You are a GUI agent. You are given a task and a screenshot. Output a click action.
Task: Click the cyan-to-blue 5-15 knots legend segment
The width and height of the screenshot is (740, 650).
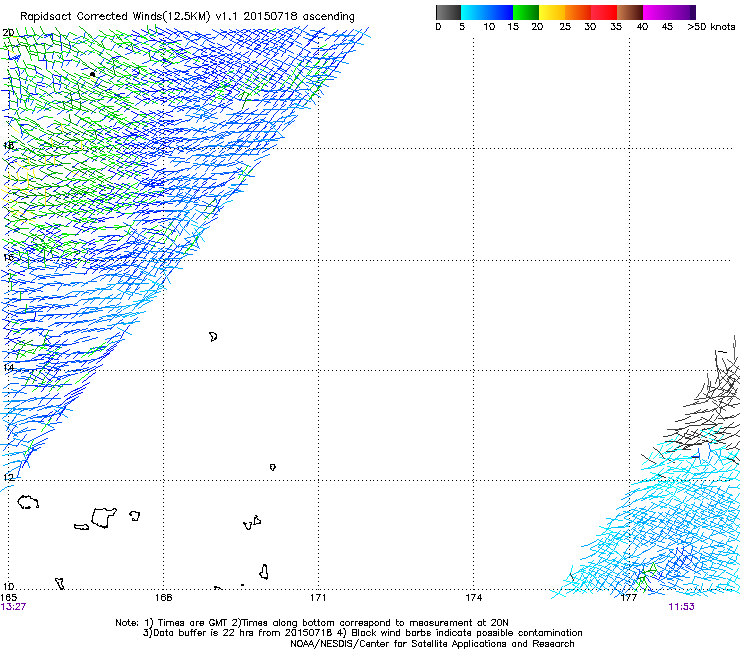pos(487,12)
